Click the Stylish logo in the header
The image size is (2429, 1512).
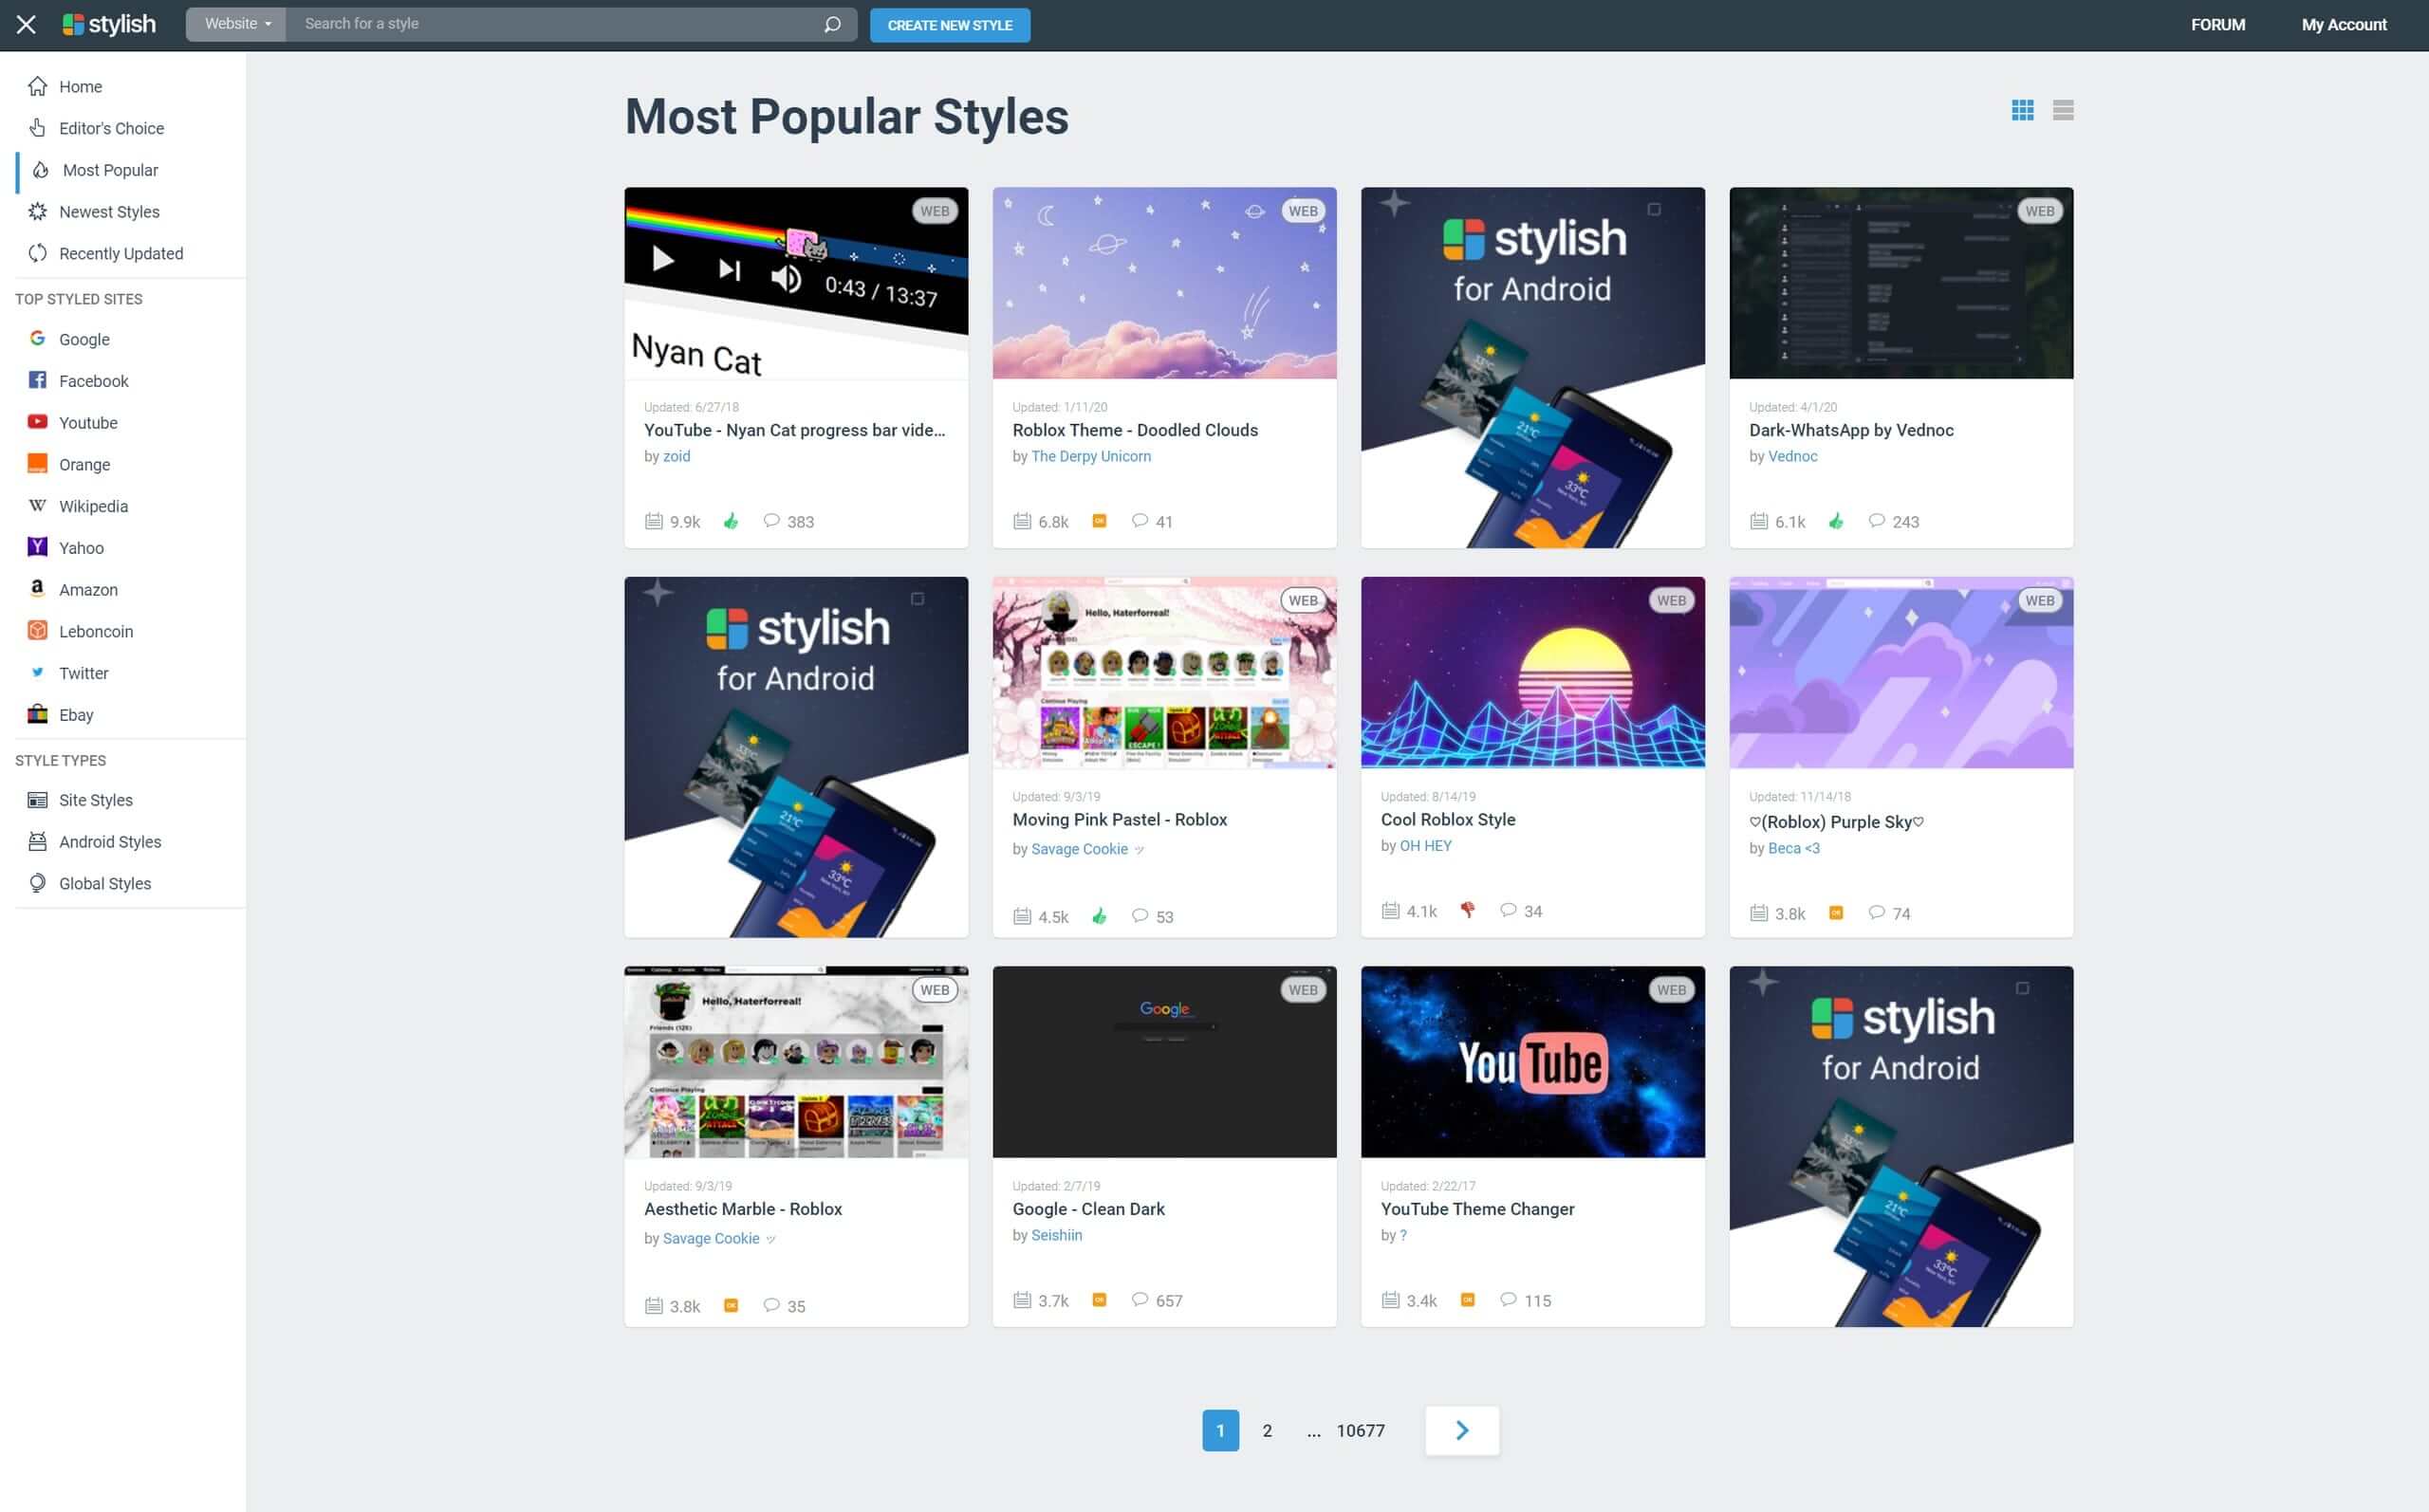pyautogui.click(x=109, y=24)
